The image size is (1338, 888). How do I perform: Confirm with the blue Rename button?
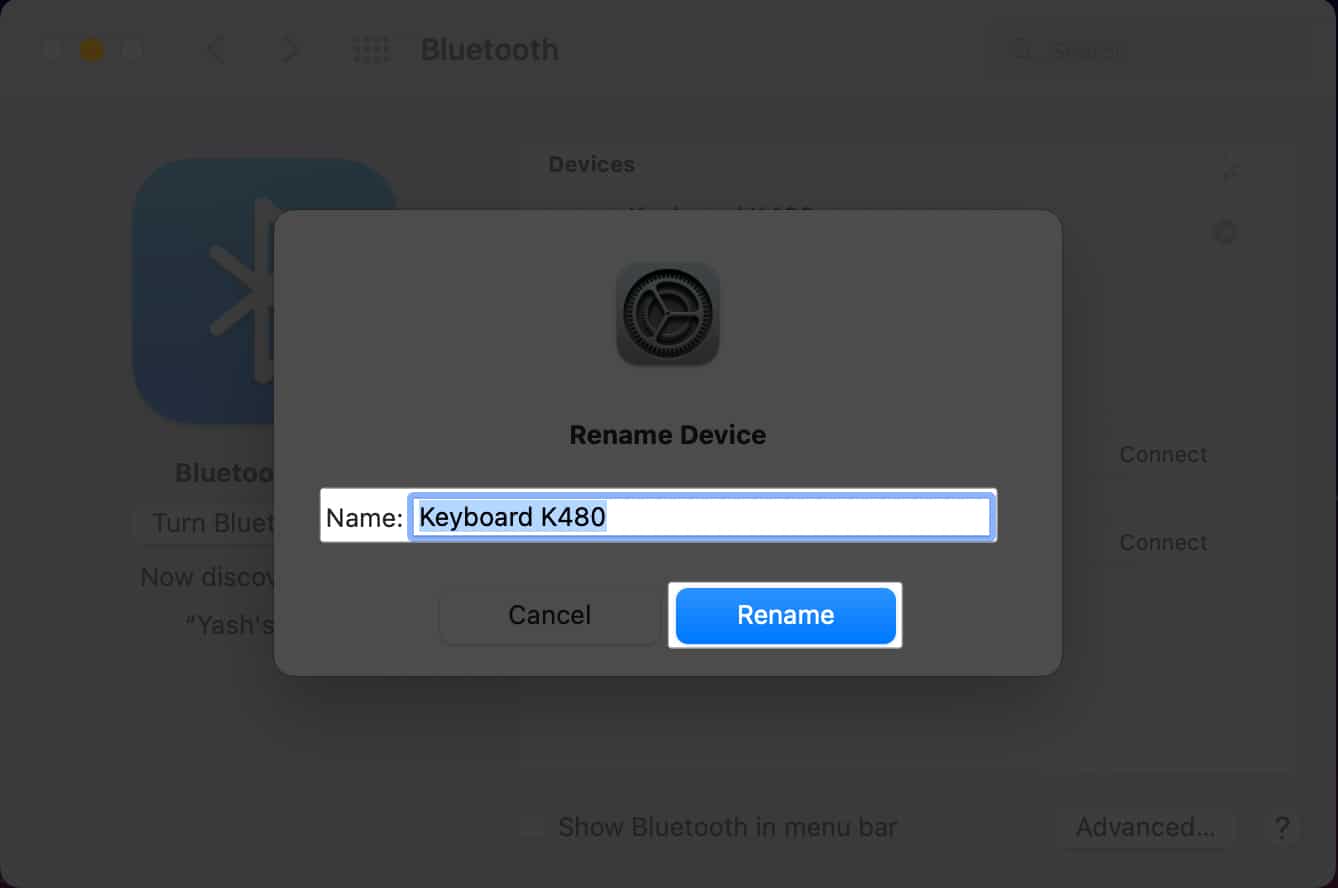click(x=785, y=615)
